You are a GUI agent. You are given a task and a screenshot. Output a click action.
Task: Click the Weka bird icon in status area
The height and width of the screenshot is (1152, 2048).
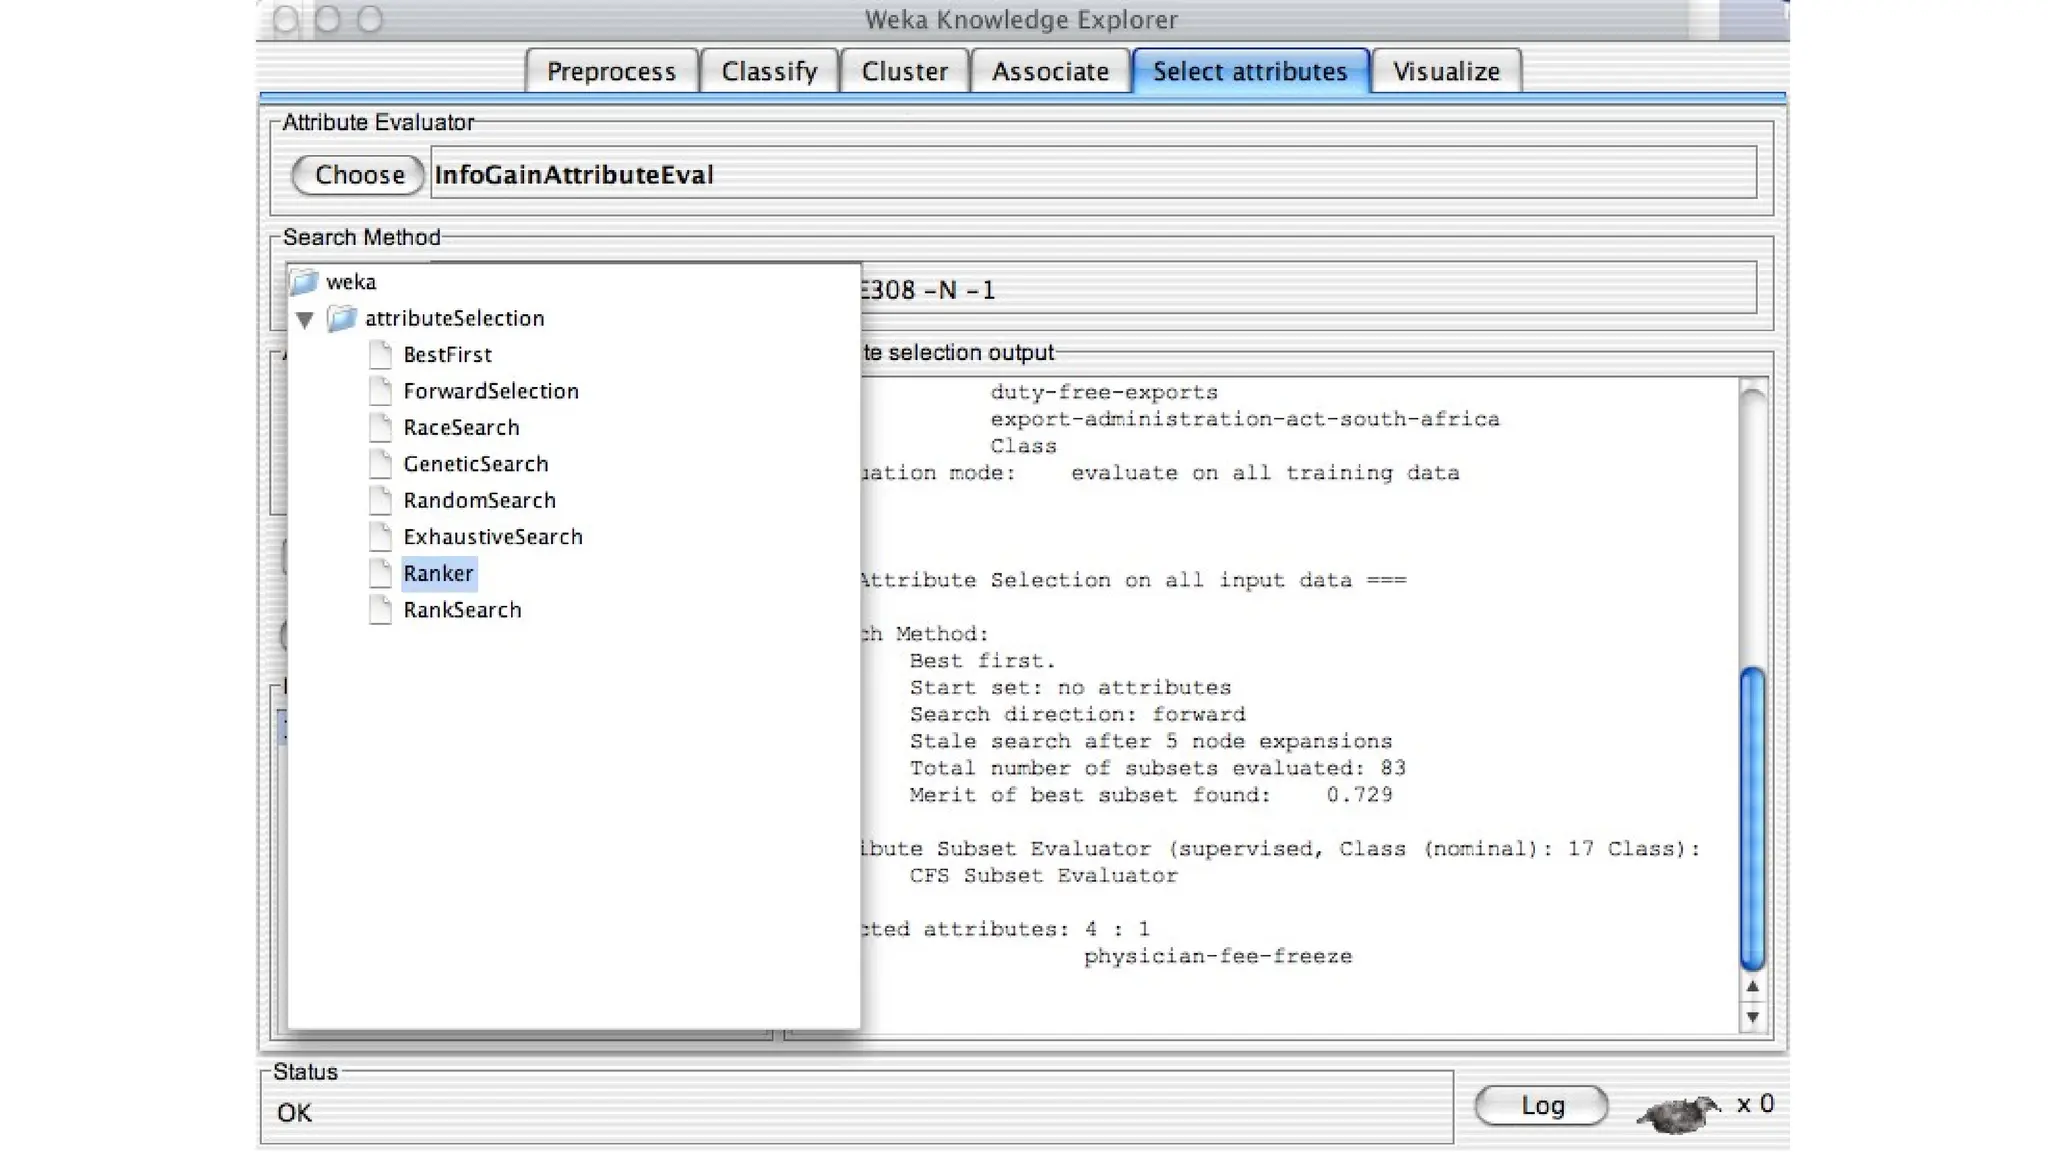point(1678,1110)
